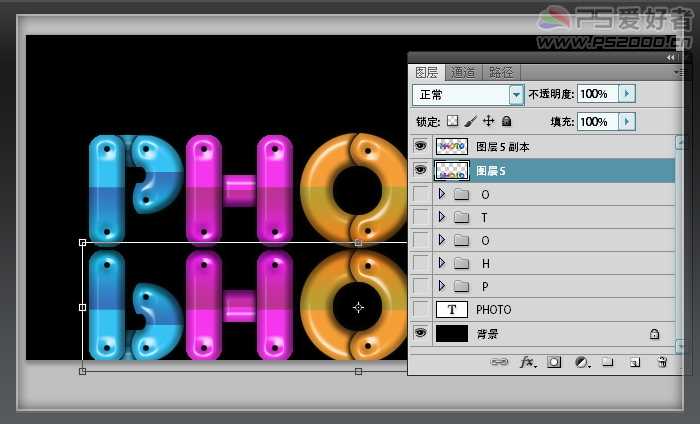Click the padlock on 背景 layer
Image resolution: width=700 pixels, height=424 pixels.
(x=654, y=333)
